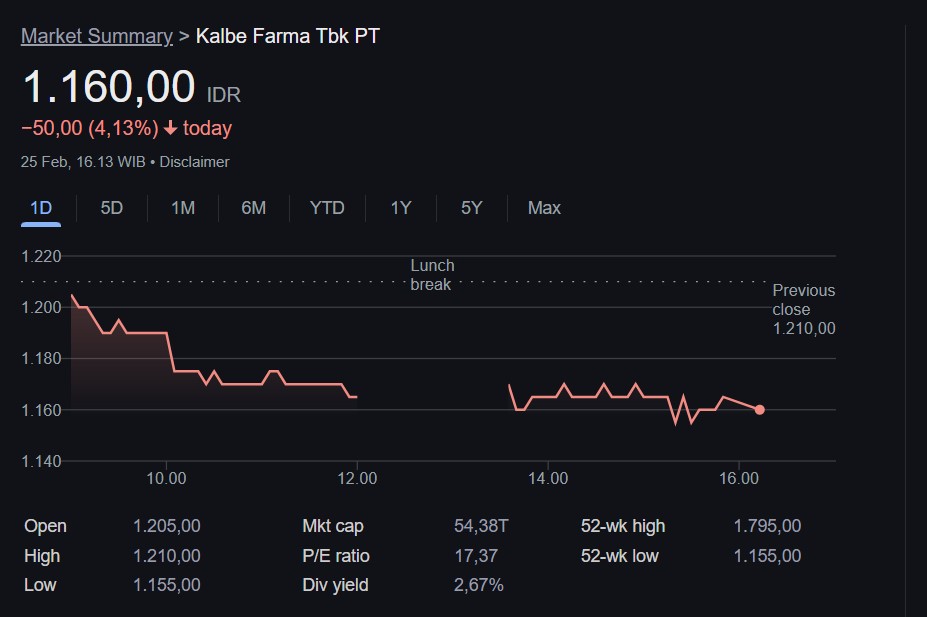Viewport: 927px width, 617px height.
Task: Select the 1D time range tab
Action: (x=41, y=208)
